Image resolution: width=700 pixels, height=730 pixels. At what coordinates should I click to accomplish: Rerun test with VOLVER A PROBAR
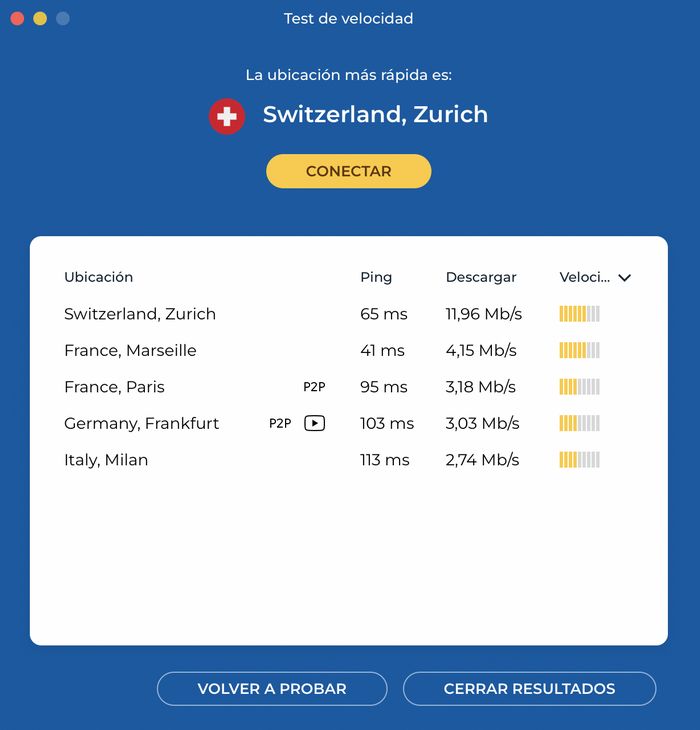[272, 689]
